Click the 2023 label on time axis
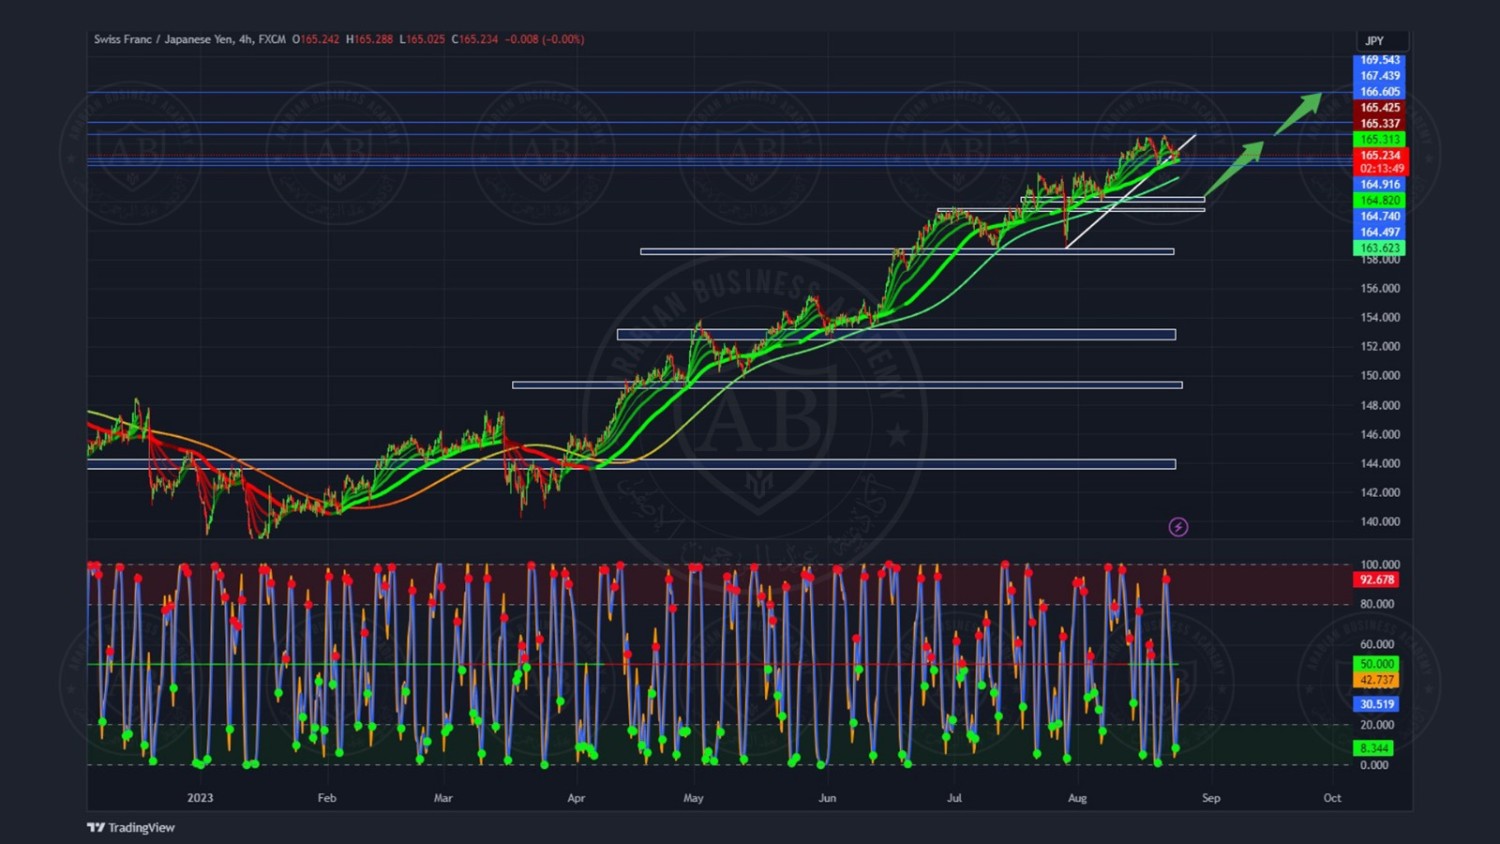Image resolution: width=1500 pixels, height=844 pixels. (200, 798)
